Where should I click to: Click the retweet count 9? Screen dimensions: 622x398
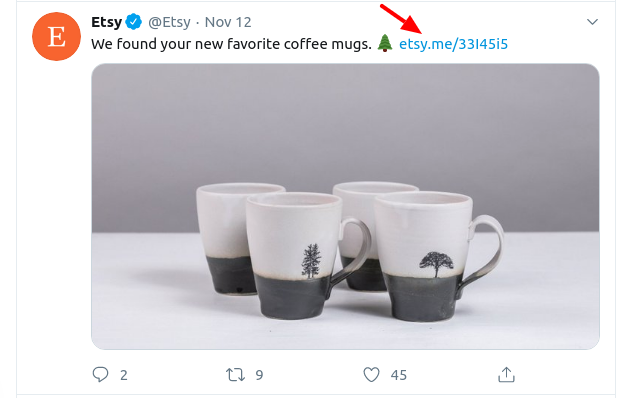point(259,375)
